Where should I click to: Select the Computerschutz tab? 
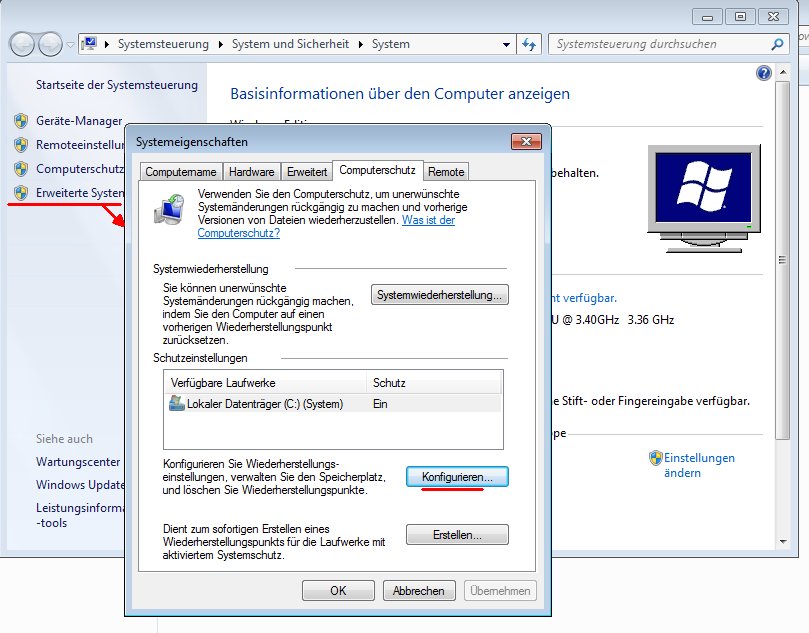(x=378, y=170)
